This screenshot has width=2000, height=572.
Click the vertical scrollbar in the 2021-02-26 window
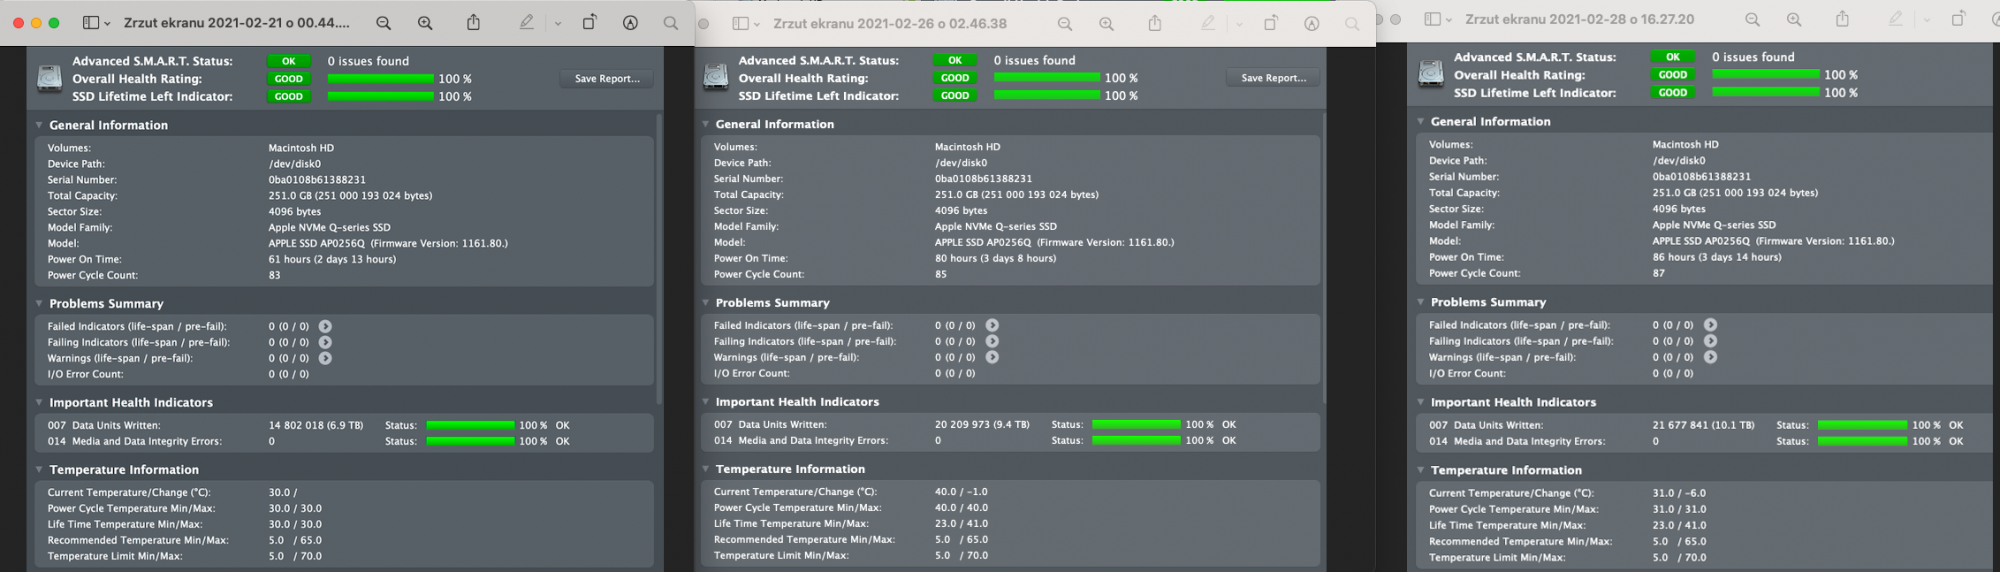pyautogui.click(x=1325, y=260)
